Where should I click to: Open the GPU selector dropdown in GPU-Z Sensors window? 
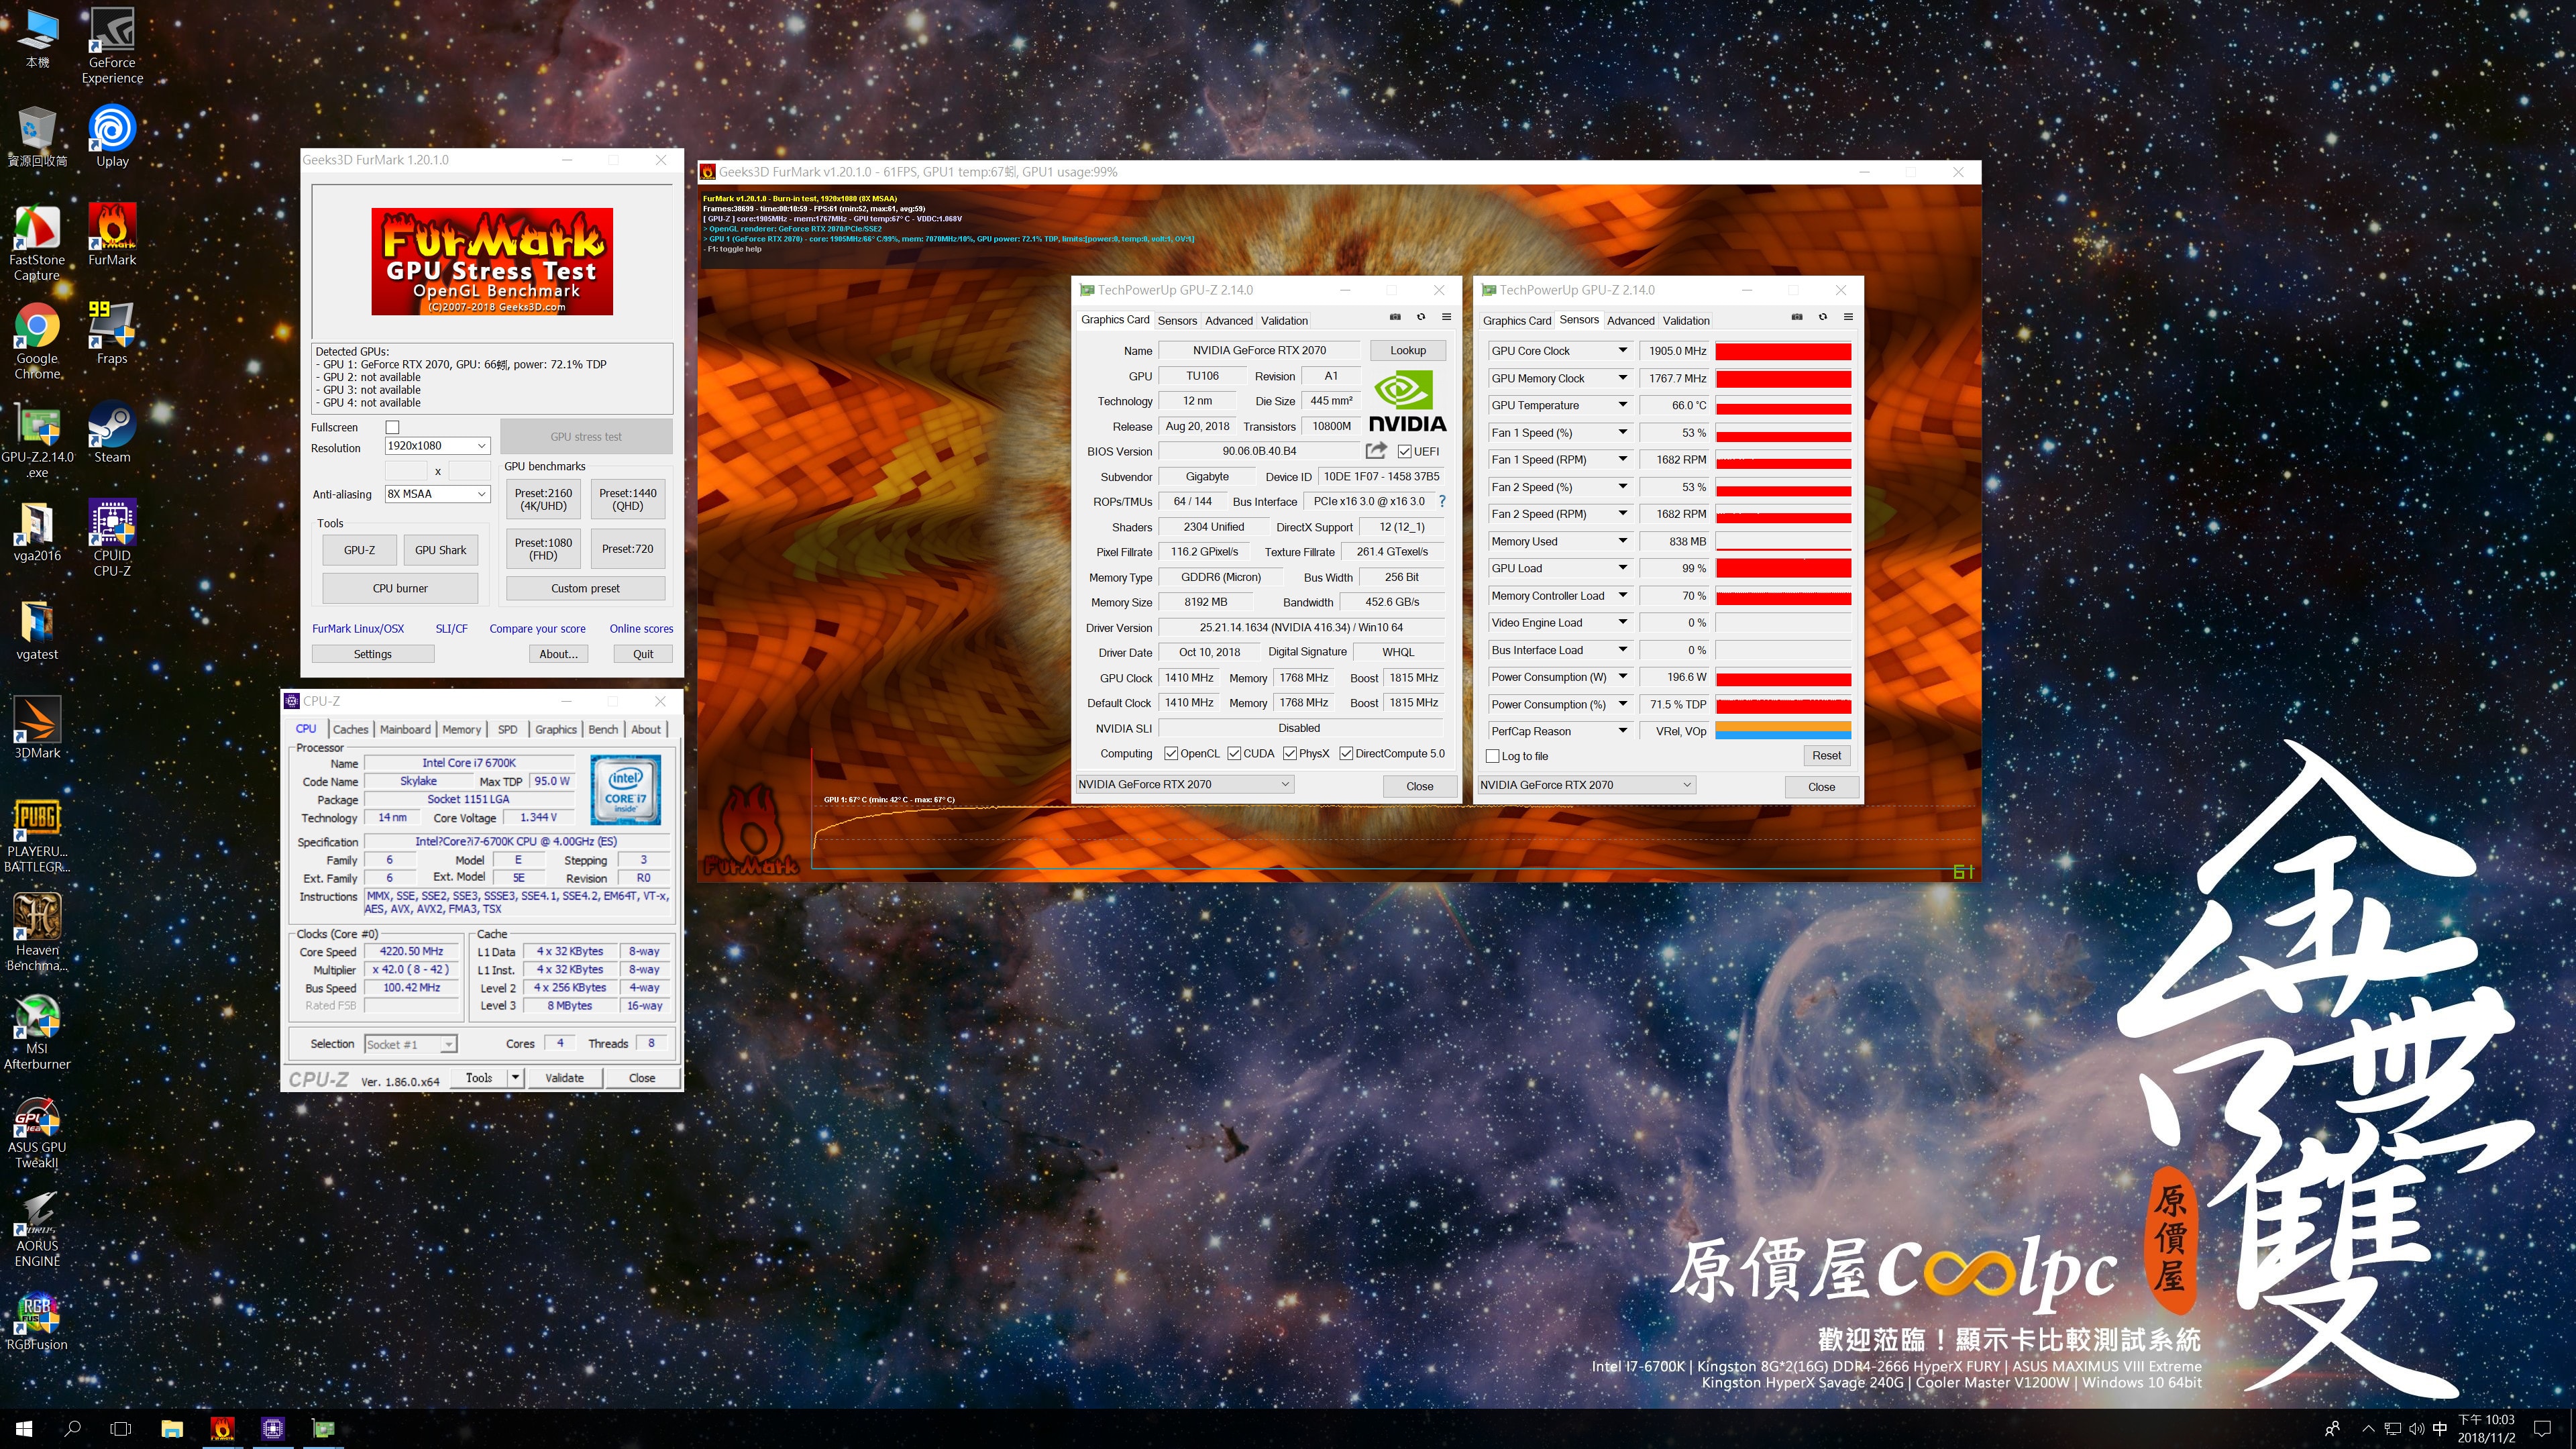click(1586, 785)
